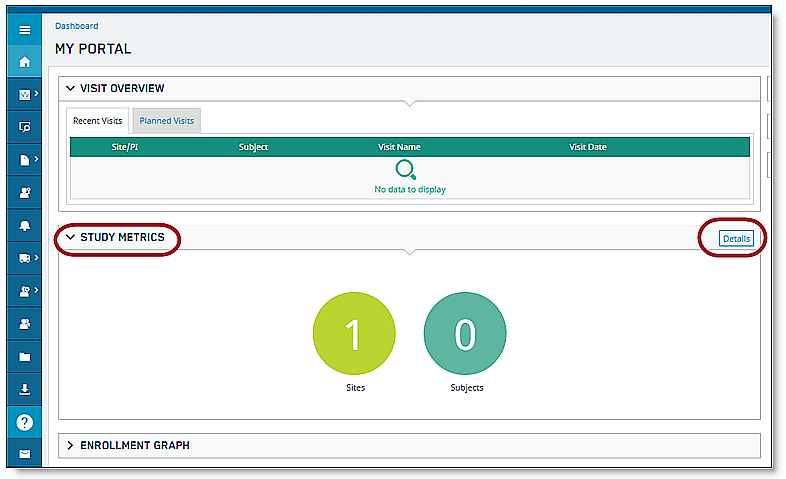Switch to the Planned Visits tab
This screenshot has width=786, height=479.
pyautogui.click(x=168, y=121)
